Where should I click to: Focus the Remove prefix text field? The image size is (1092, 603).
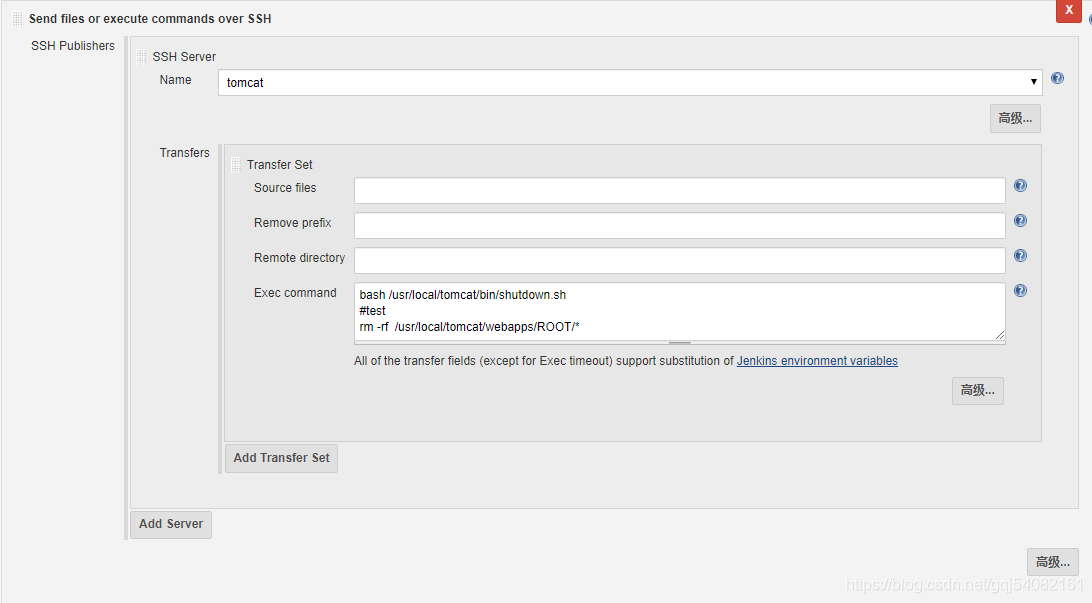point(680,225)
